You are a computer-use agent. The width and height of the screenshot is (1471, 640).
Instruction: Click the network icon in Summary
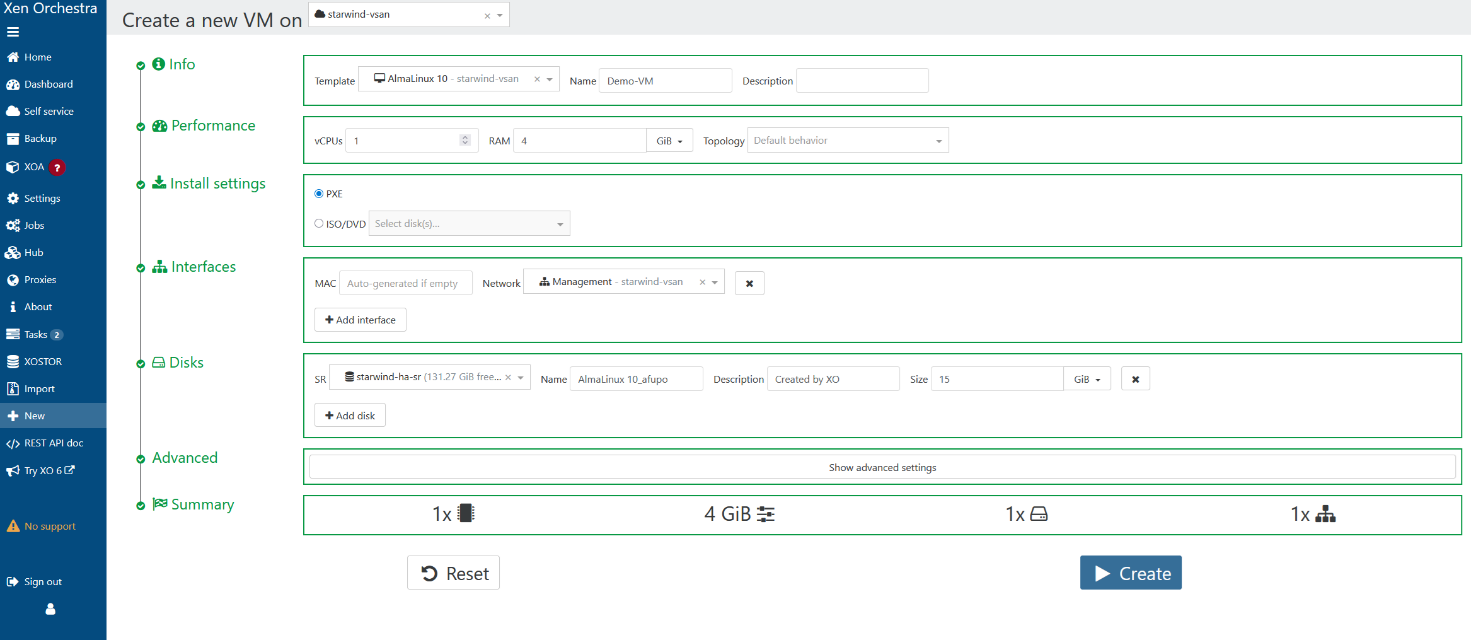pyautogui.click(x=1326, y=514)
